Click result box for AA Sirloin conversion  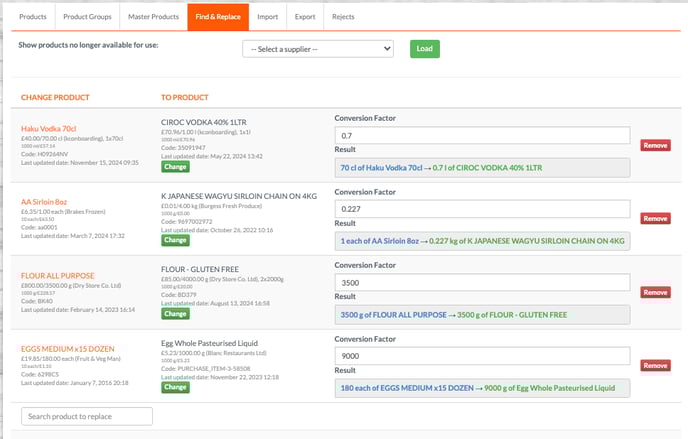(482, 241)
